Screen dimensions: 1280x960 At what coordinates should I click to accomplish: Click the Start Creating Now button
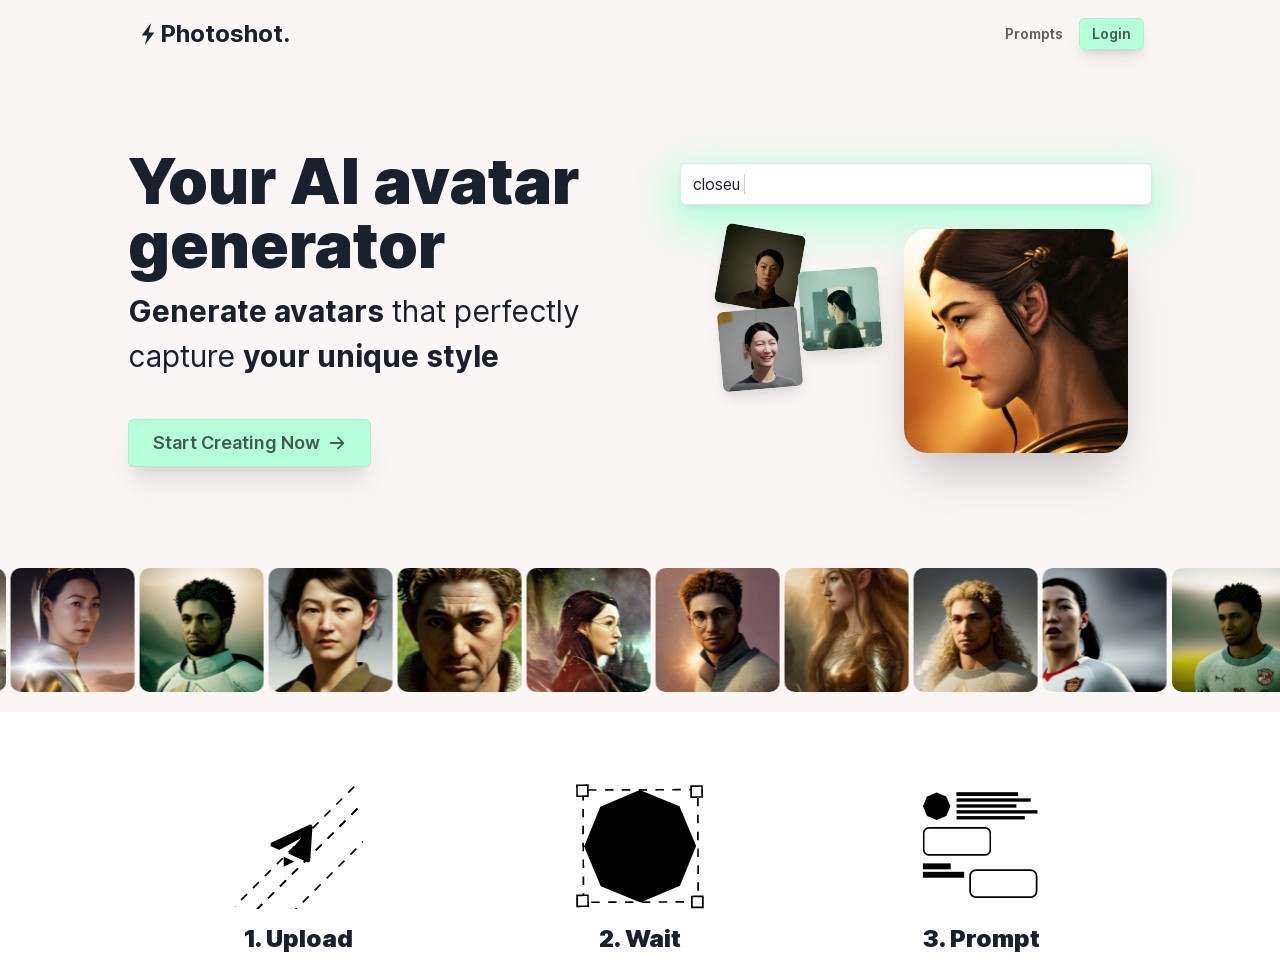point(250,443)
